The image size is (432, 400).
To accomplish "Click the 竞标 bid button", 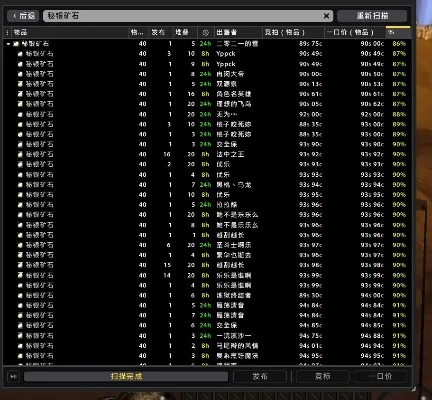I will (x=323, y=377).
